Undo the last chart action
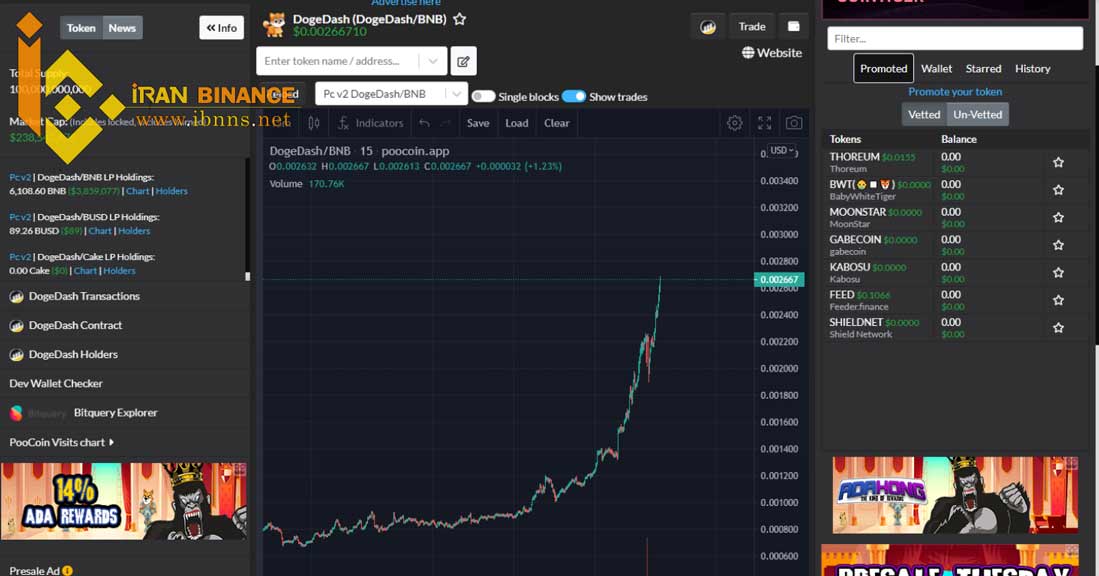Viewport: 1099px width, 576px height. click(424, 123)
